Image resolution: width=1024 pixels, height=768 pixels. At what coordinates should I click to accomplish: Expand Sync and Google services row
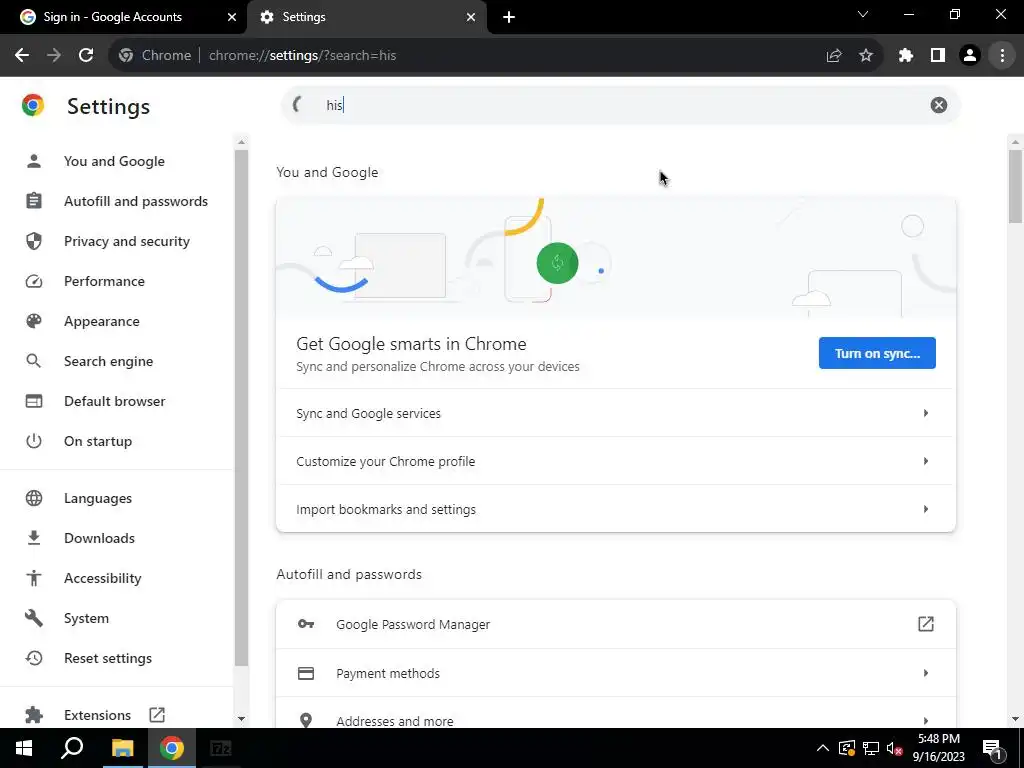pos(616,413)
